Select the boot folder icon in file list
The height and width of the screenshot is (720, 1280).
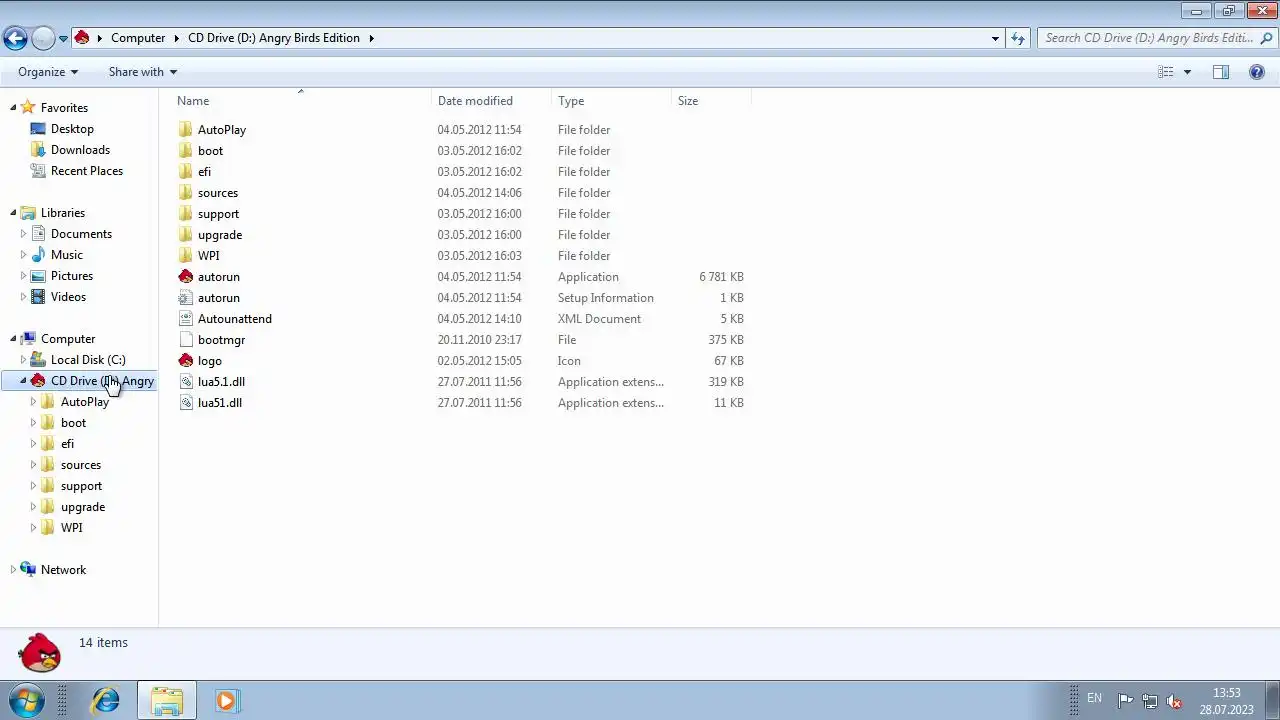pyautogui.click(x=185, y=151)
